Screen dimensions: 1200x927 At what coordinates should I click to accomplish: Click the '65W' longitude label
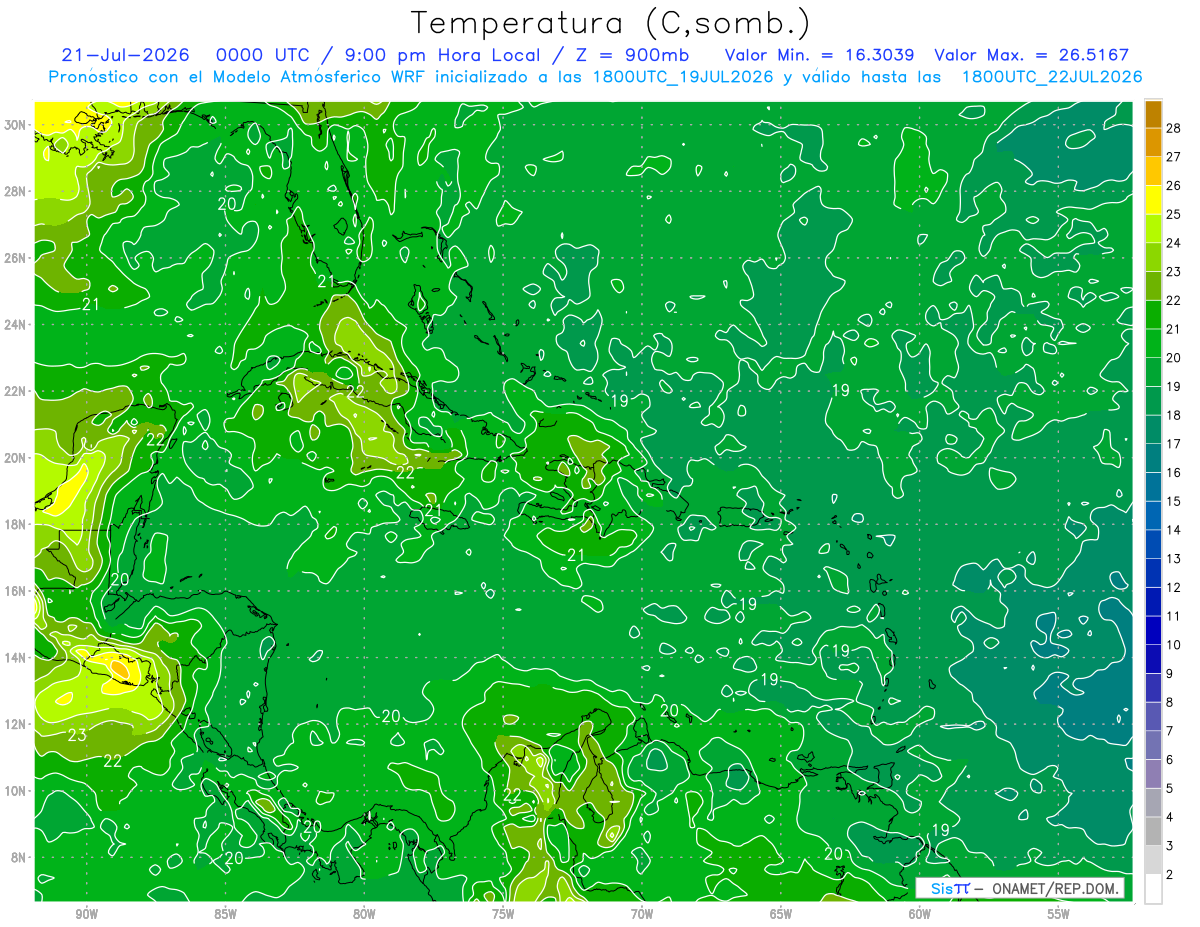tap(781, 914)
